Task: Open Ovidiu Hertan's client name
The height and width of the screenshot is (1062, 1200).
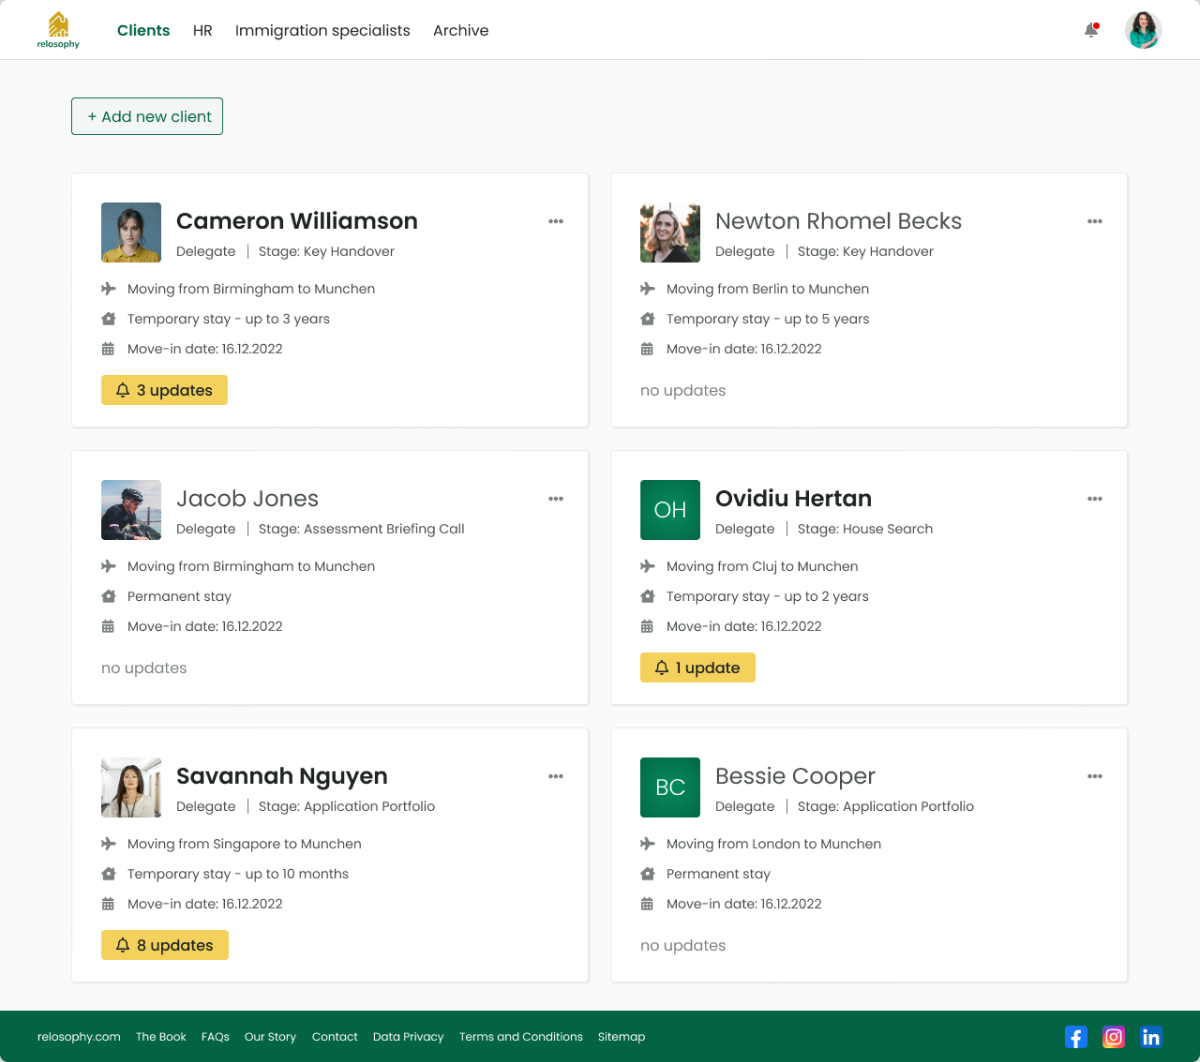Action: (793, 499)
